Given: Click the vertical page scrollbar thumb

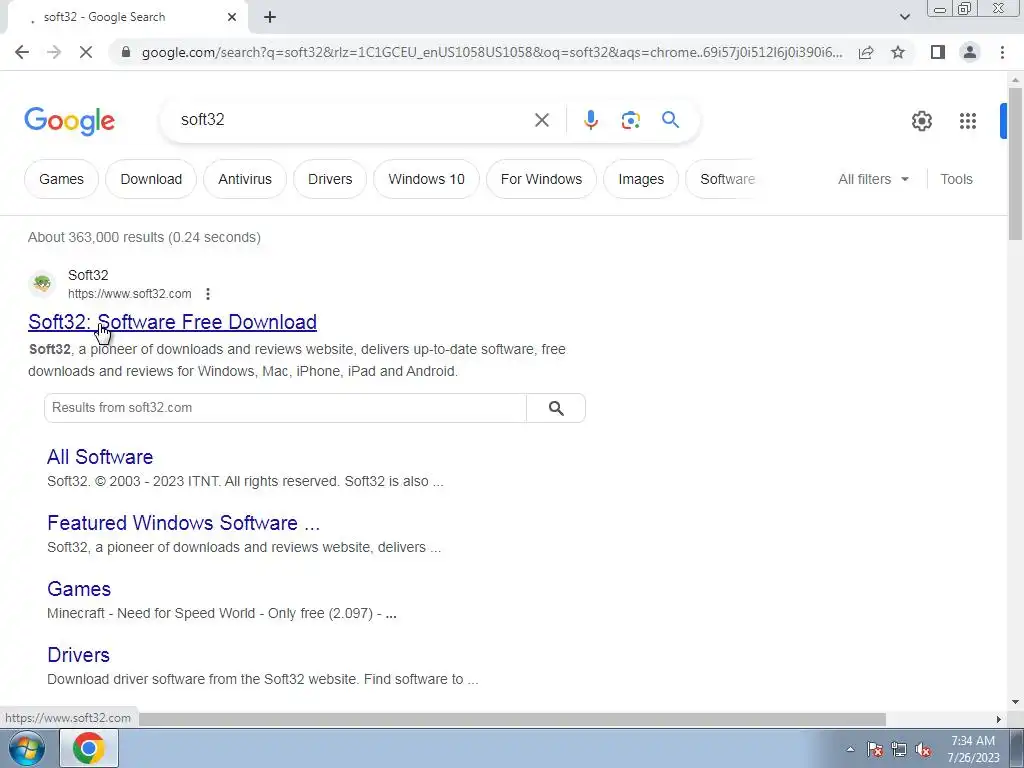Looking at the screenshot, I should [1015, 163].
